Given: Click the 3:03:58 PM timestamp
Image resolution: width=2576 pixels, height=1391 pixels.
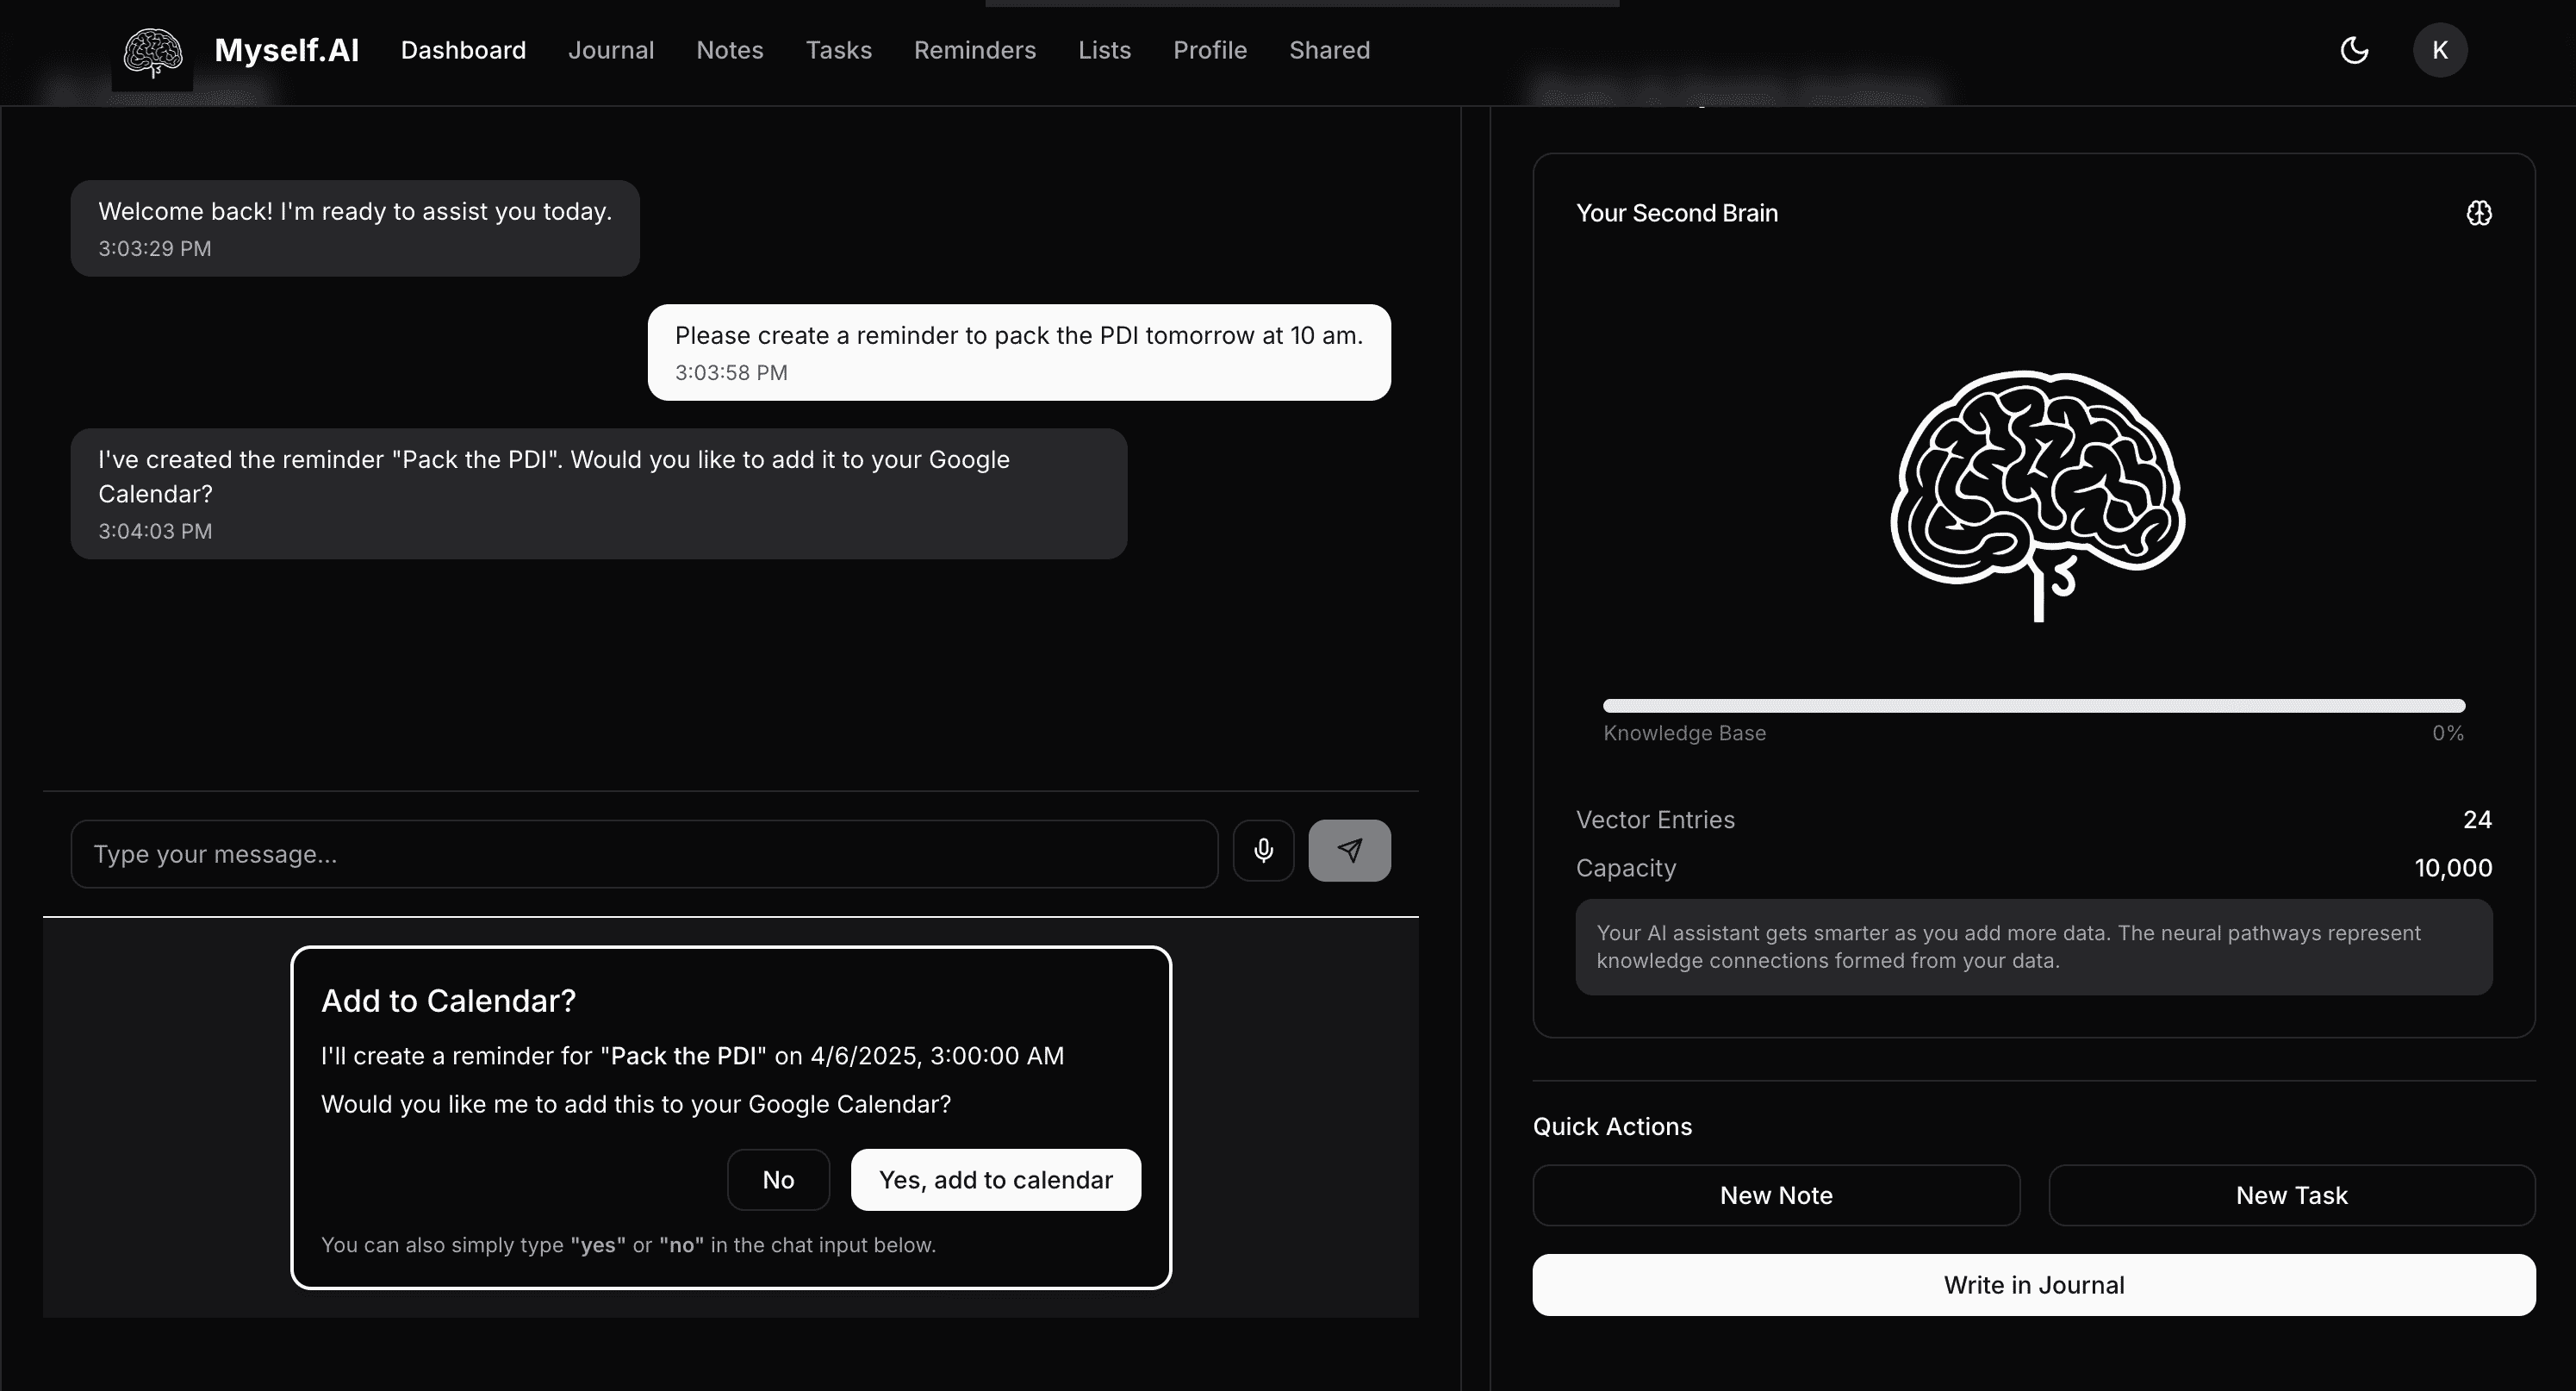Looking at the screenshot, I should pos(731,373).
